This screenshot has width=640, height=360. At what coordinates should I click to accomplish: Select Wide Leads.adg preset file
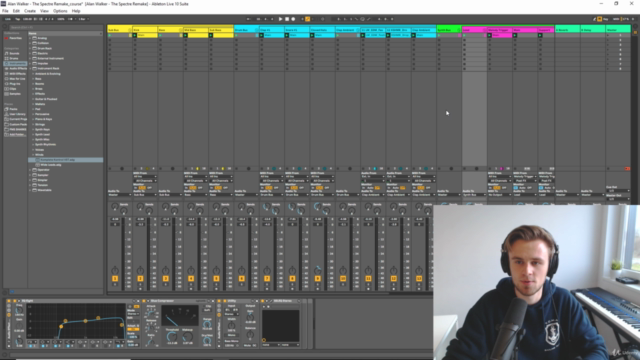click(x=51, y=165)
